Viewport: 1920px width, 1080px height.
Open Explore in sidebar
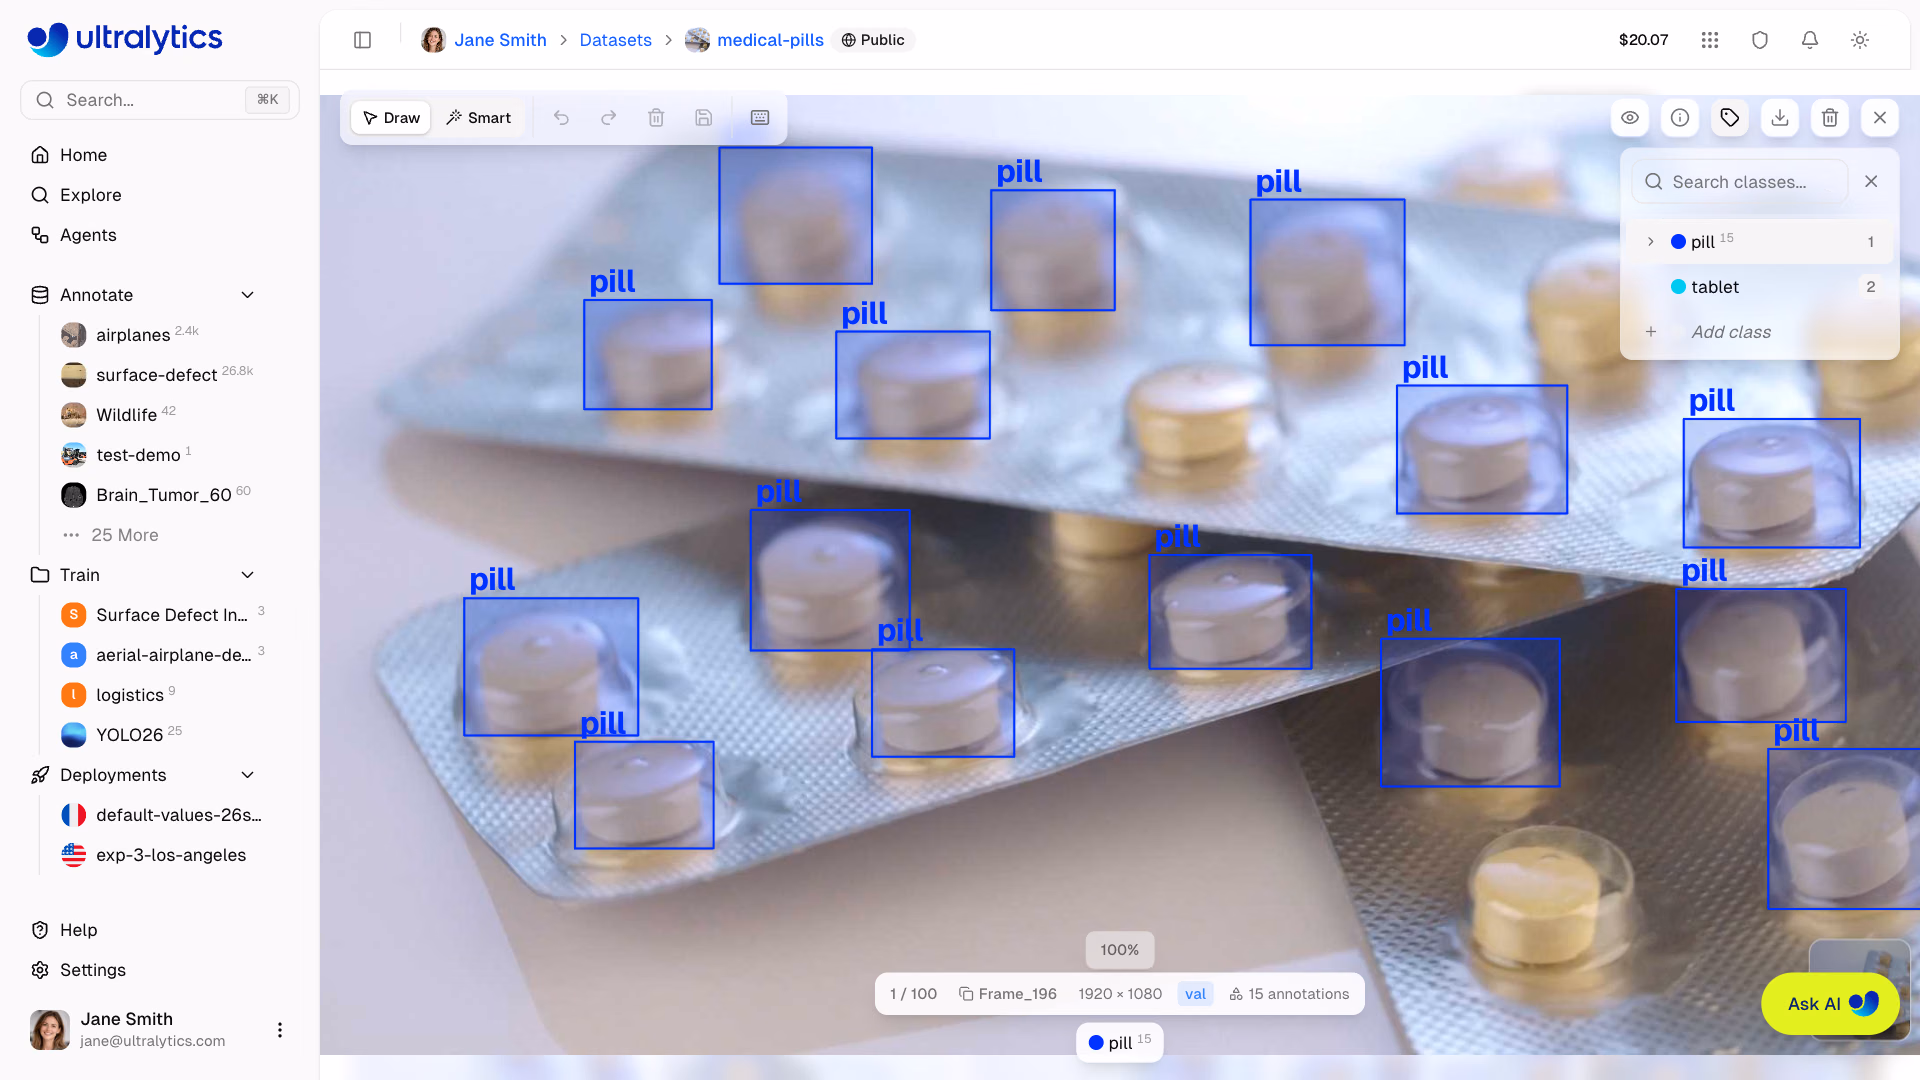(x=90, y=195)
